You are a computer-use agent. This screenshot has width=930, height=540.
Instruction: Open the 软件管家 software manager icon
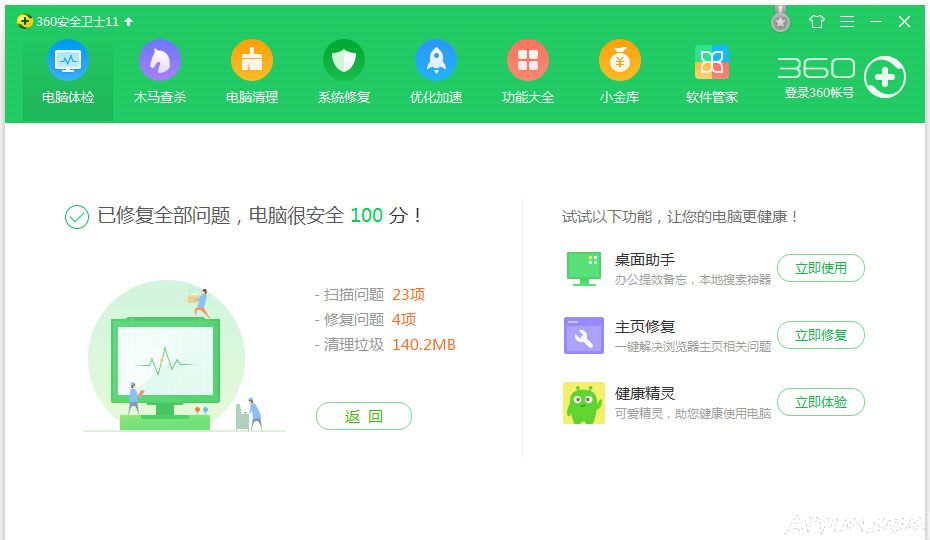(x=712, y=62)
